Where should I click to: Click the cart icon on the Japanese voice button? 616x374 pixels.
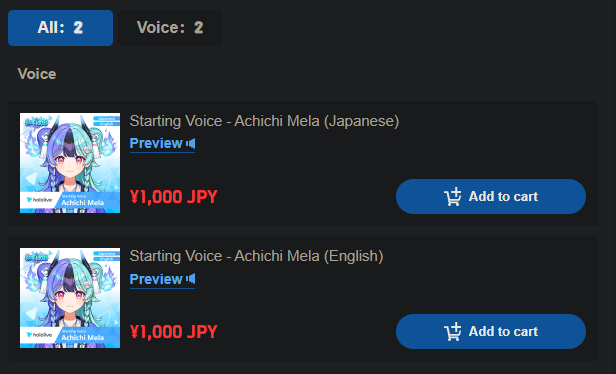[x=453, y=196]
